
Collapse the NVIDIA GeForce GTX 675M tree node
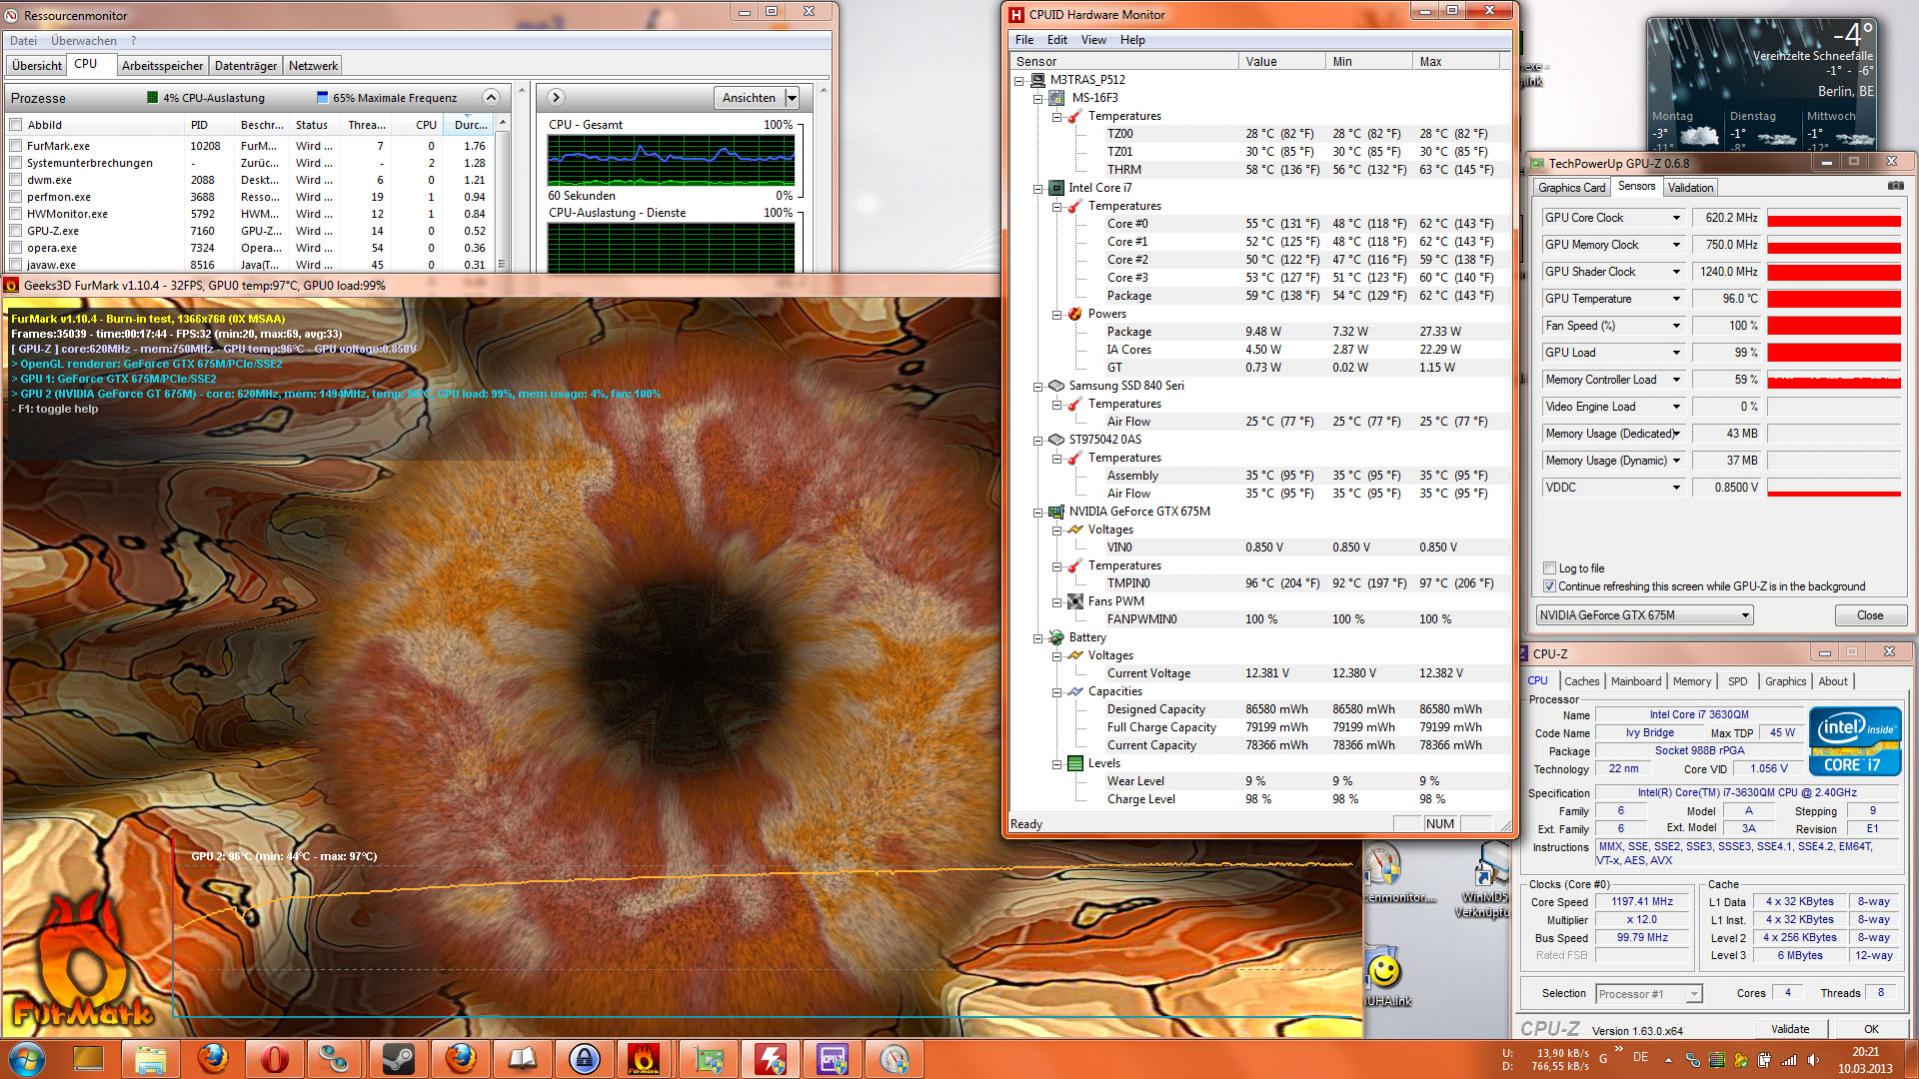(1038, 512)
